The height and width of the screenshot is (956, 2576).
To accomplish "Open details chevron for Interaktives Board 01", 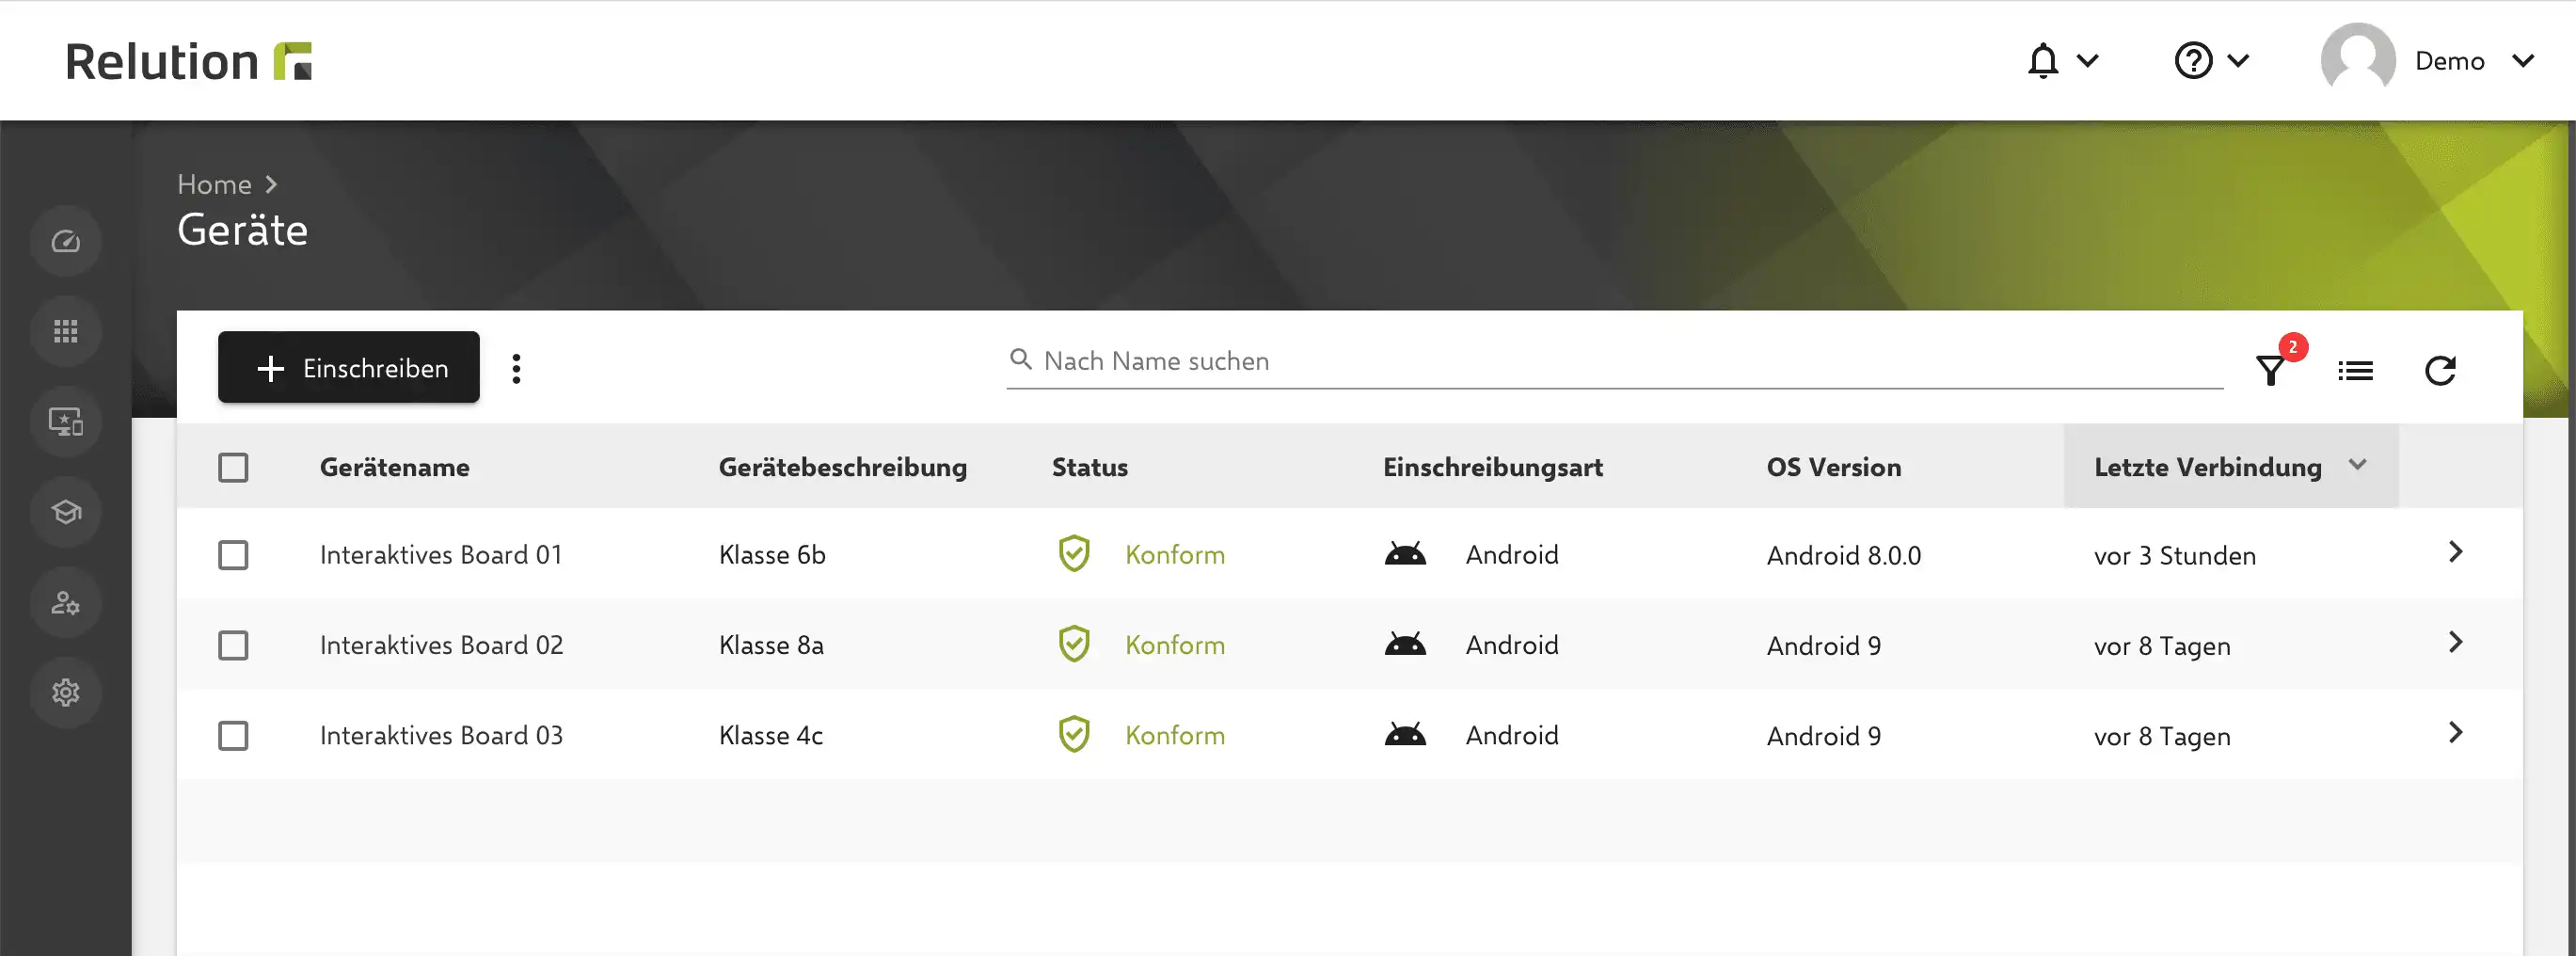I will click(x=2455, y=552).
